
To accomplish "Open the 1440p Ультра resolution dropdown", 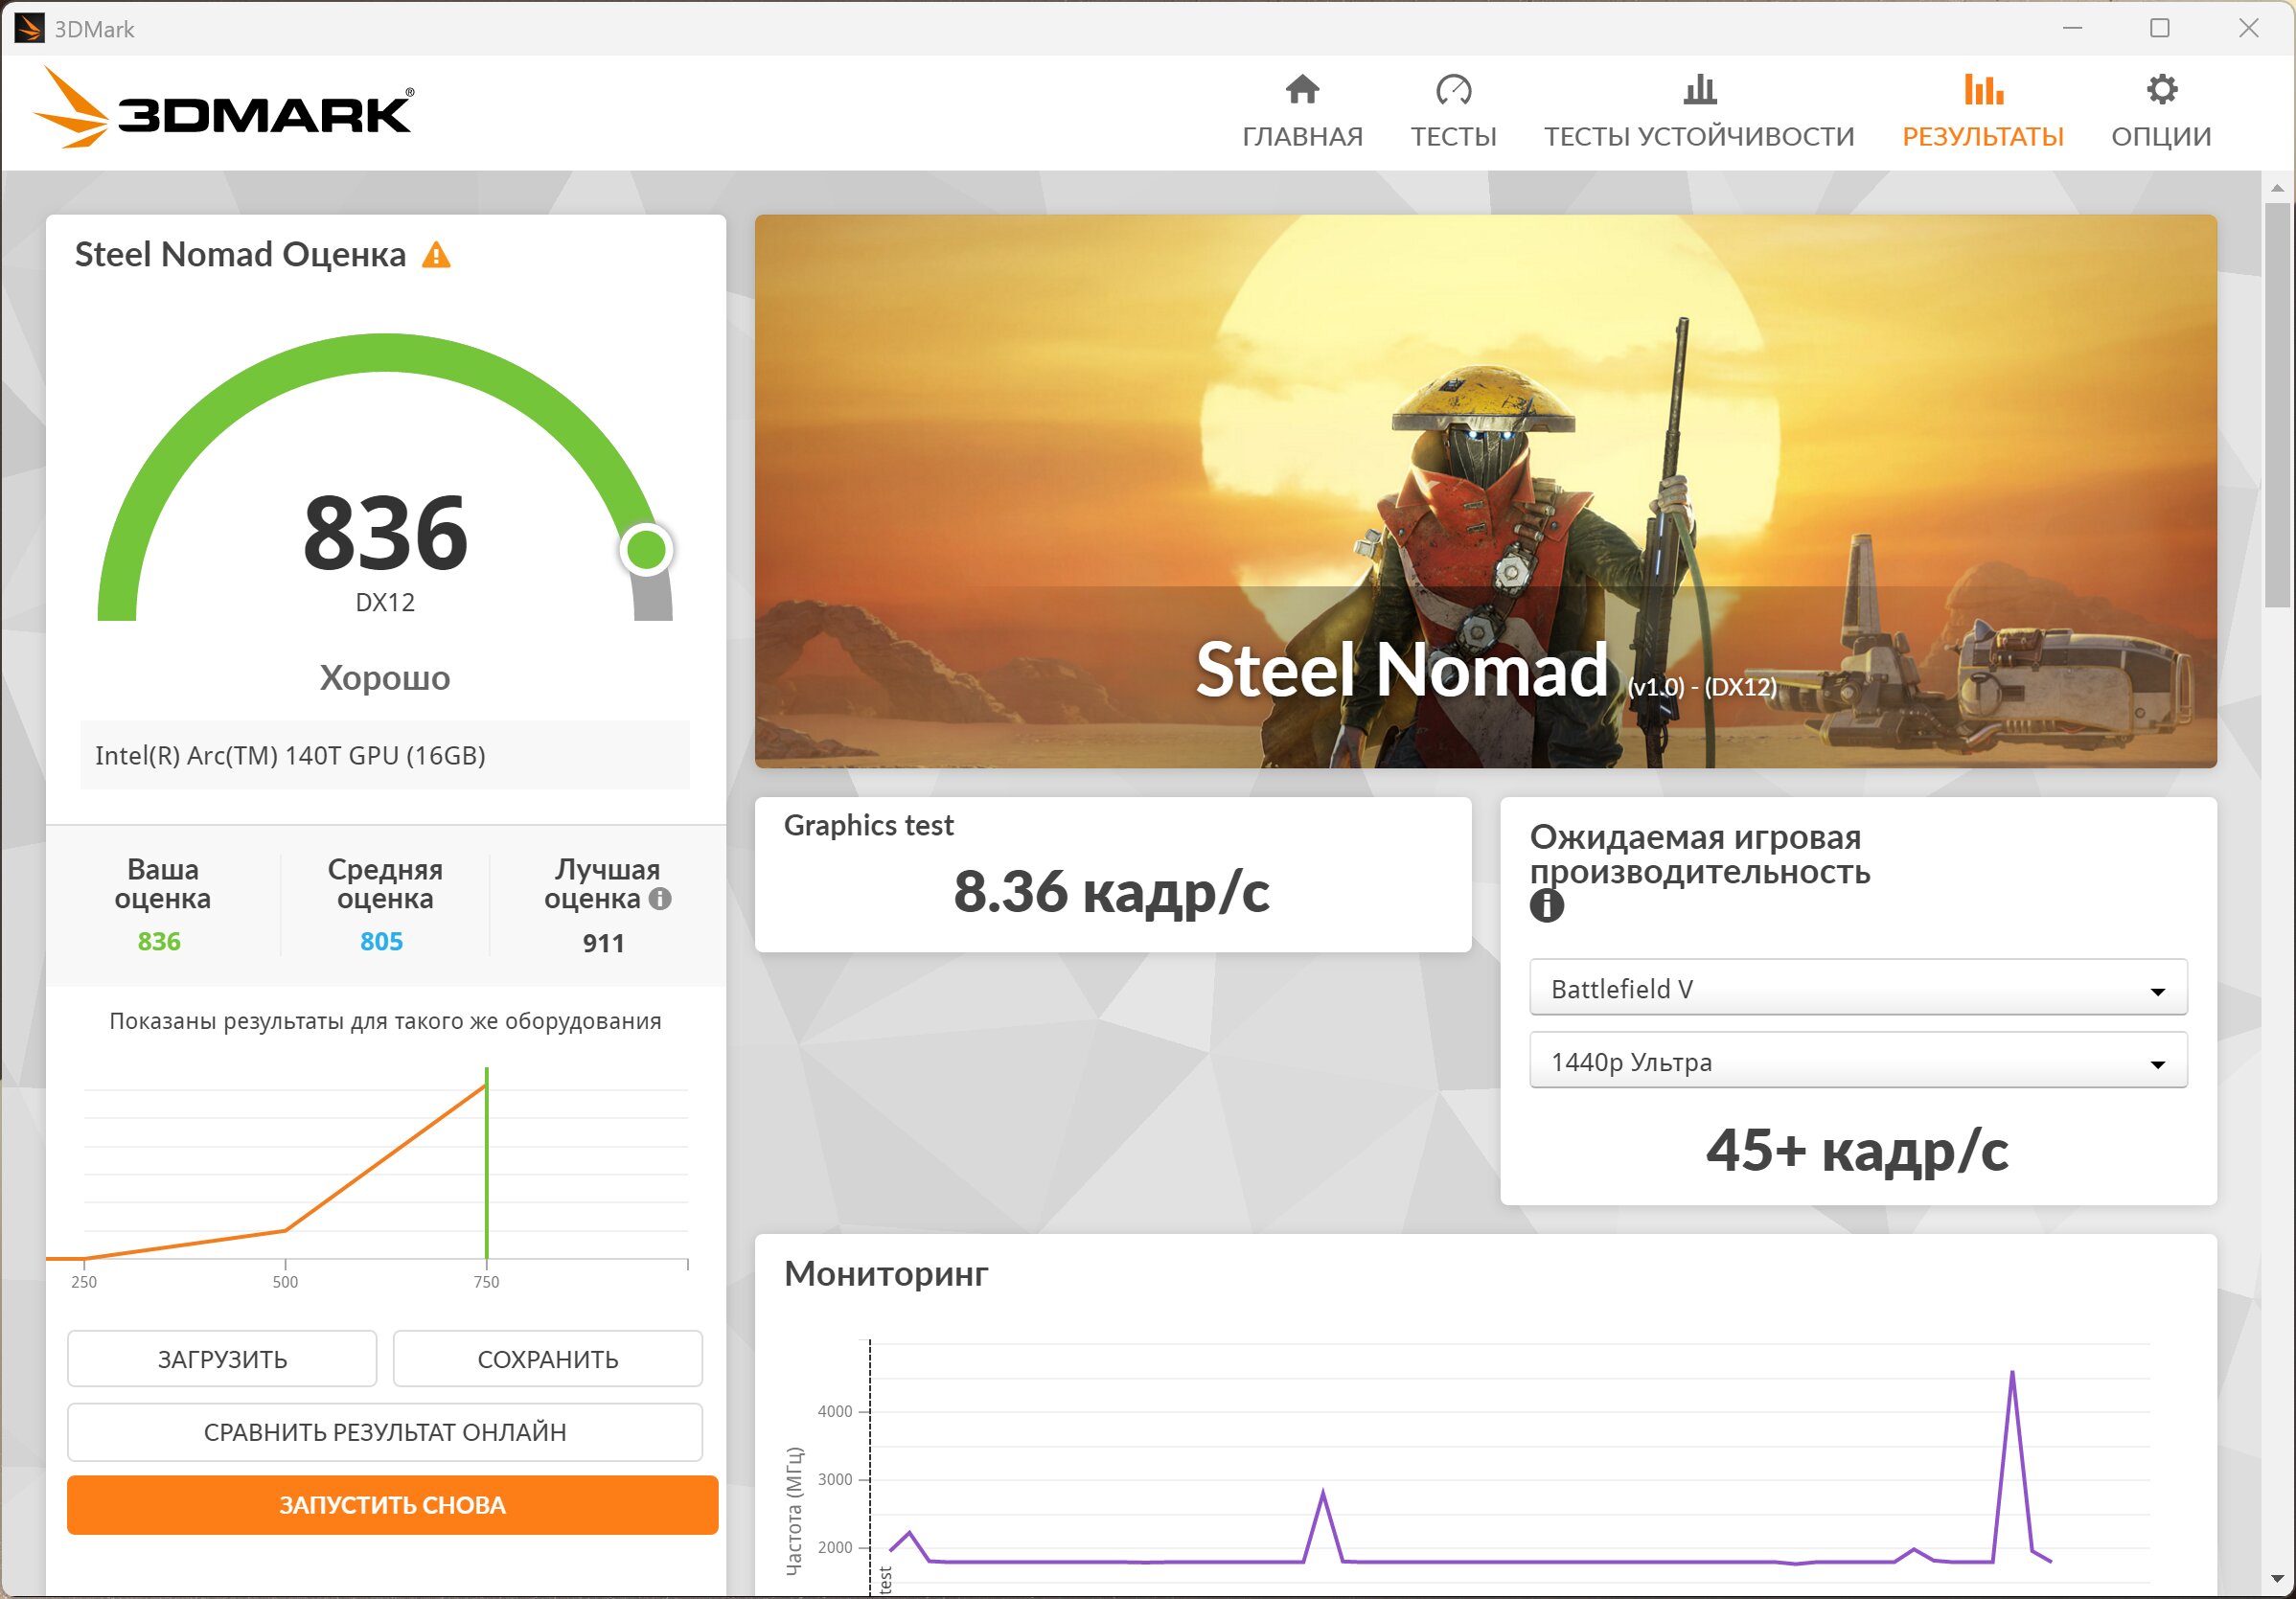I will coord(1840,1061).
